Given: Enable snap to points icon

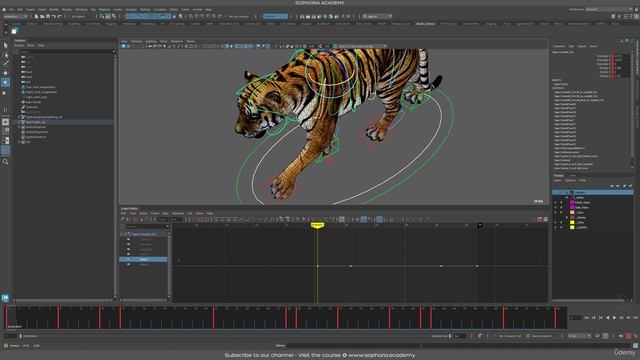Looking at the screenshot, I should coord(202,16).
